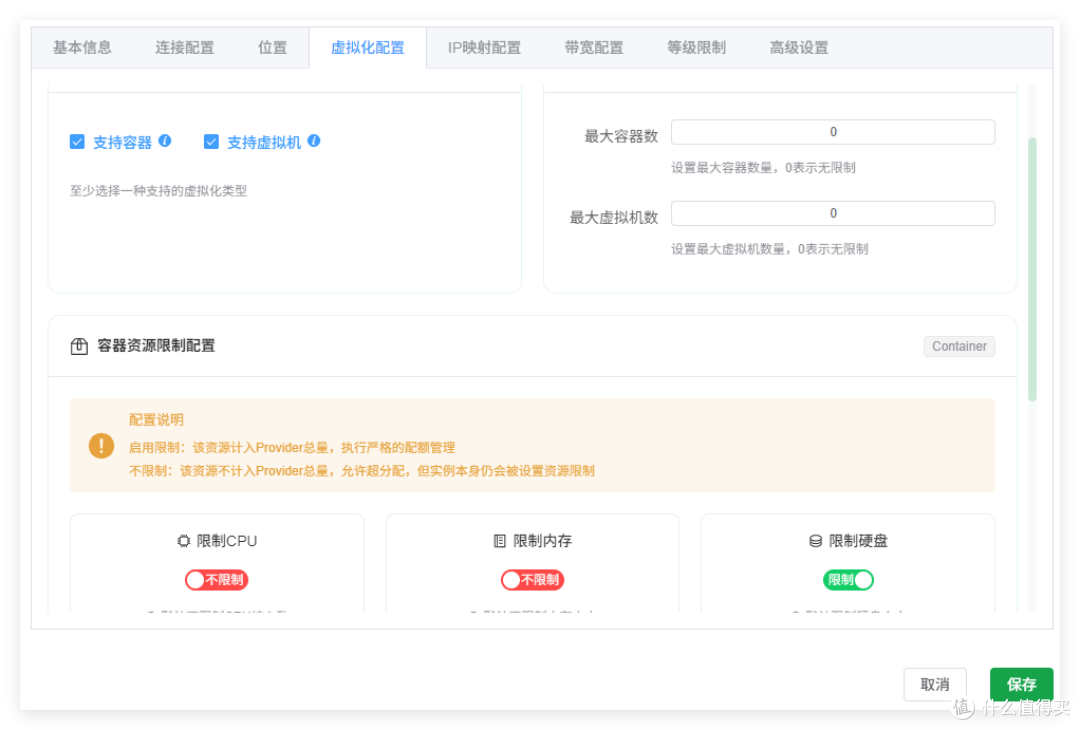Viewport: 1080px width, 730px height.
Task: Click the 配置说明 heading text
Action: point(156,420)
